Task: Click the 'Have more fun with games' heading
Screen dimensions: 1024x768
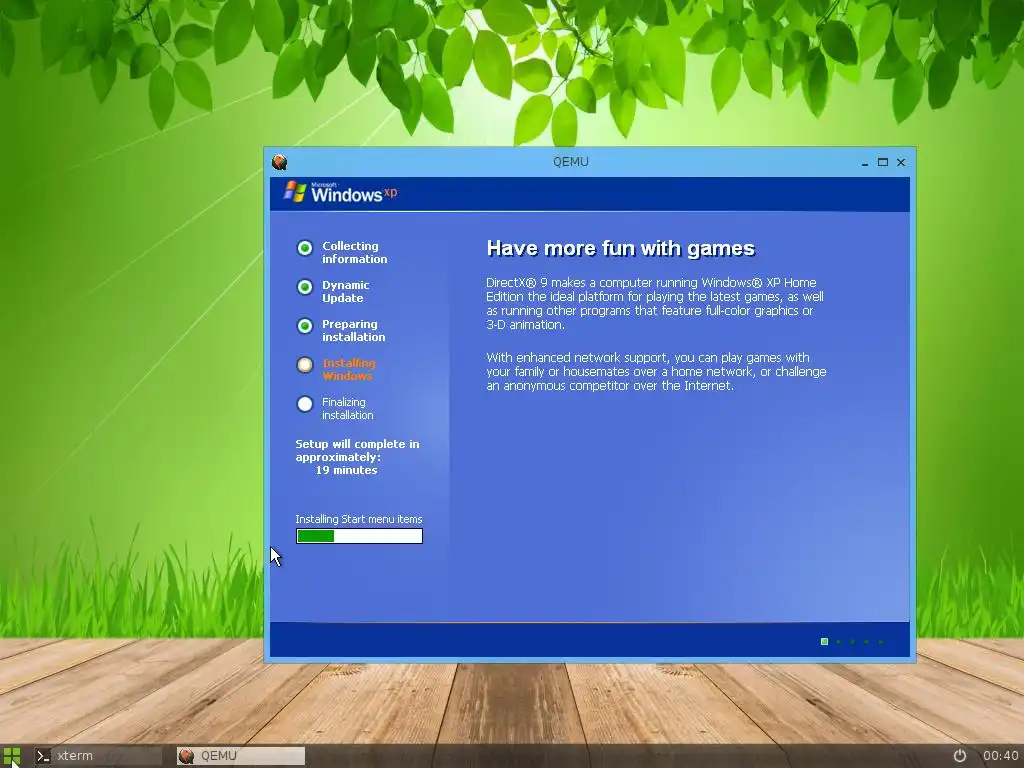Action: coord(620,248)
